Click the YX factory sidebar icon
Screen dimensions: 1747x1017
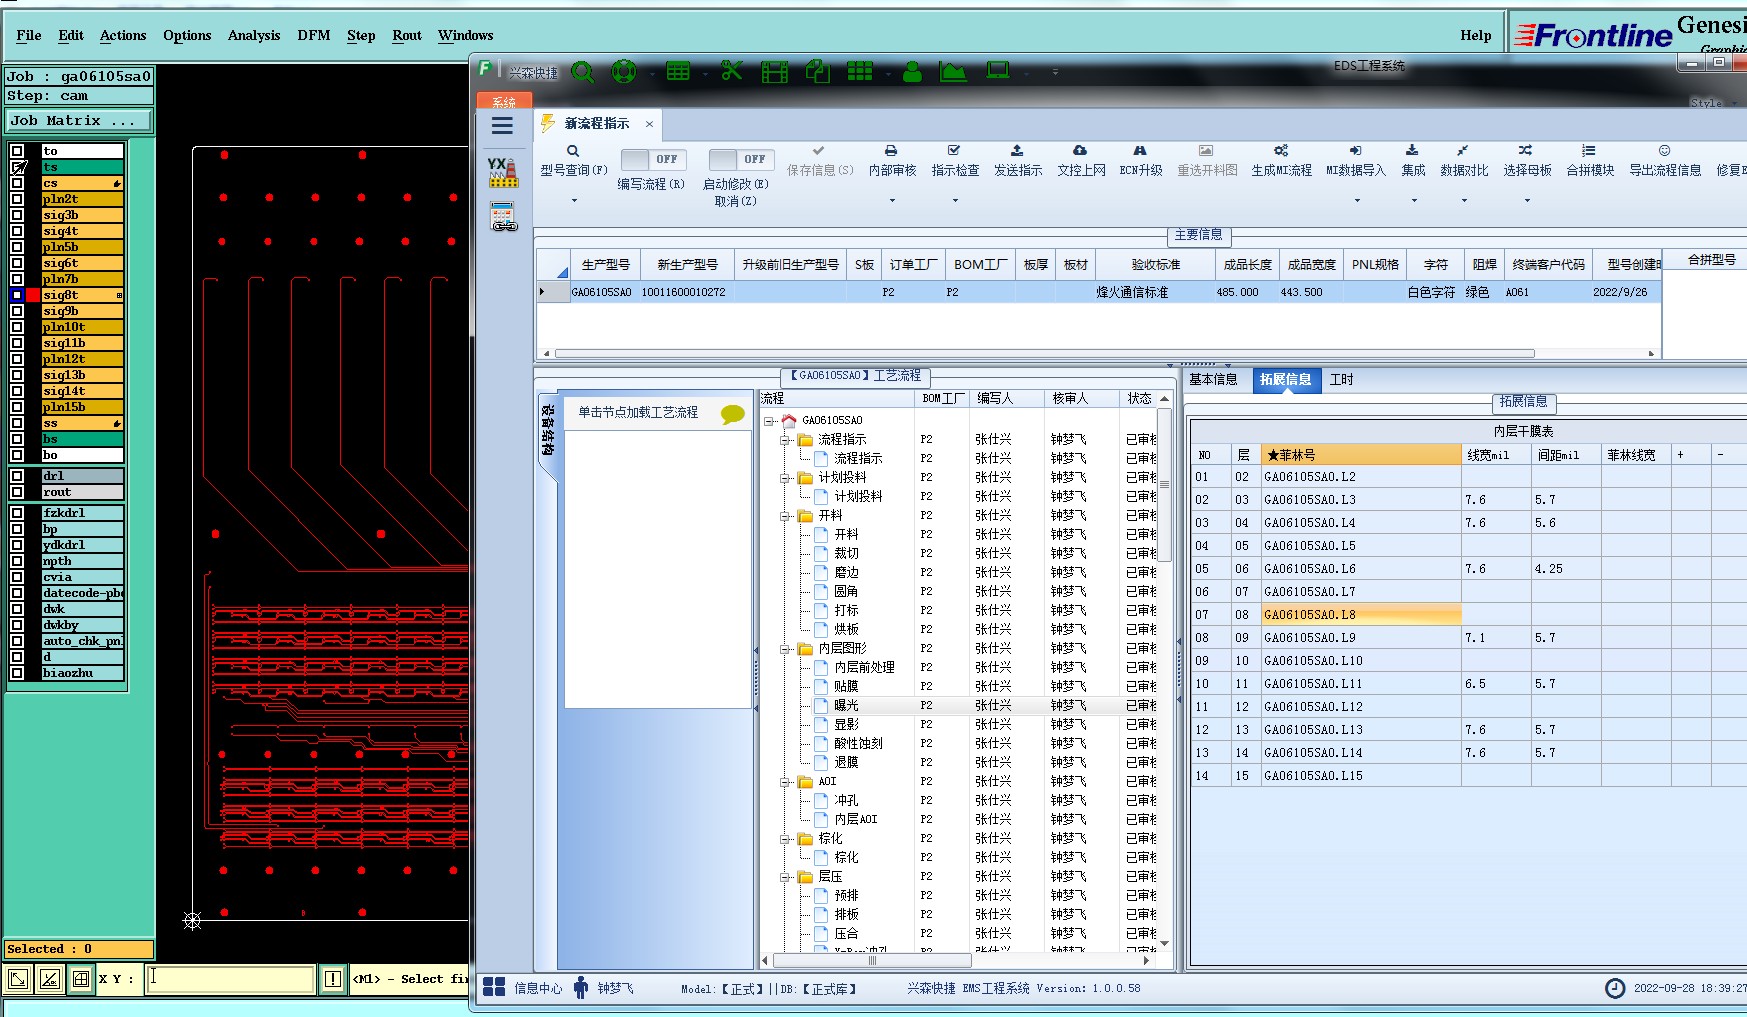(503, 172)
